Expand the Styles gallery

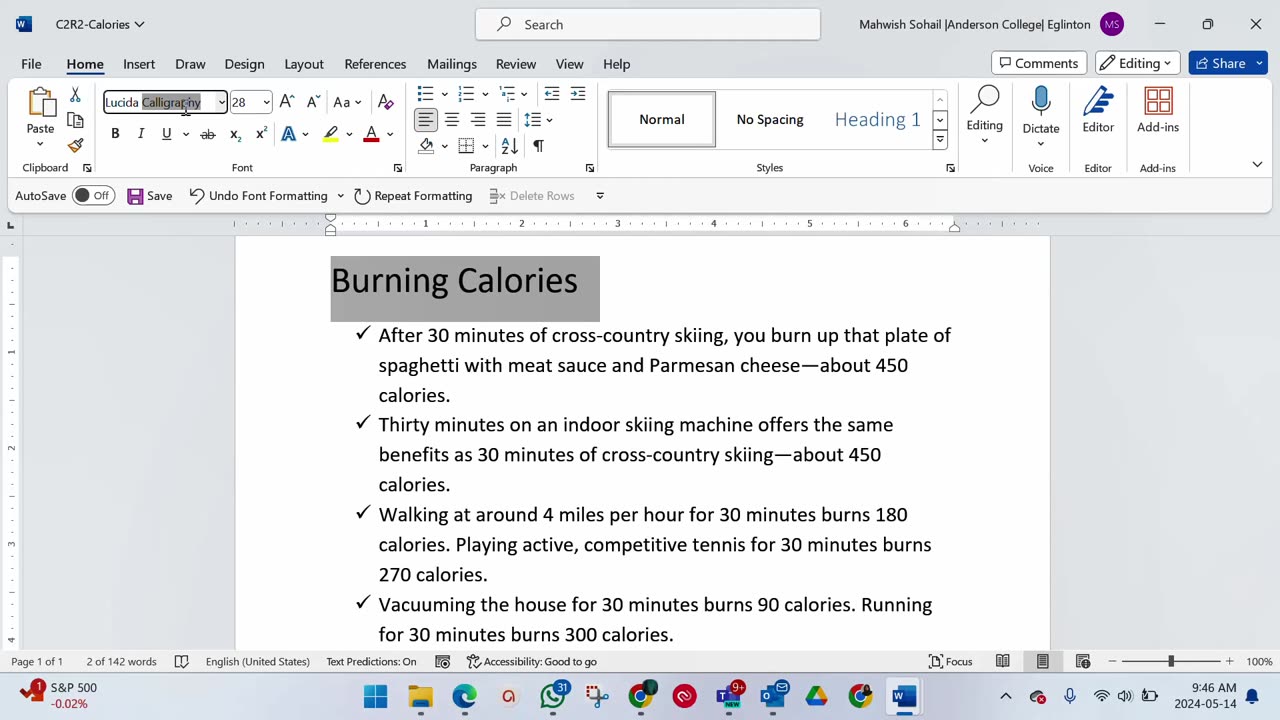(x=940, y=140)
